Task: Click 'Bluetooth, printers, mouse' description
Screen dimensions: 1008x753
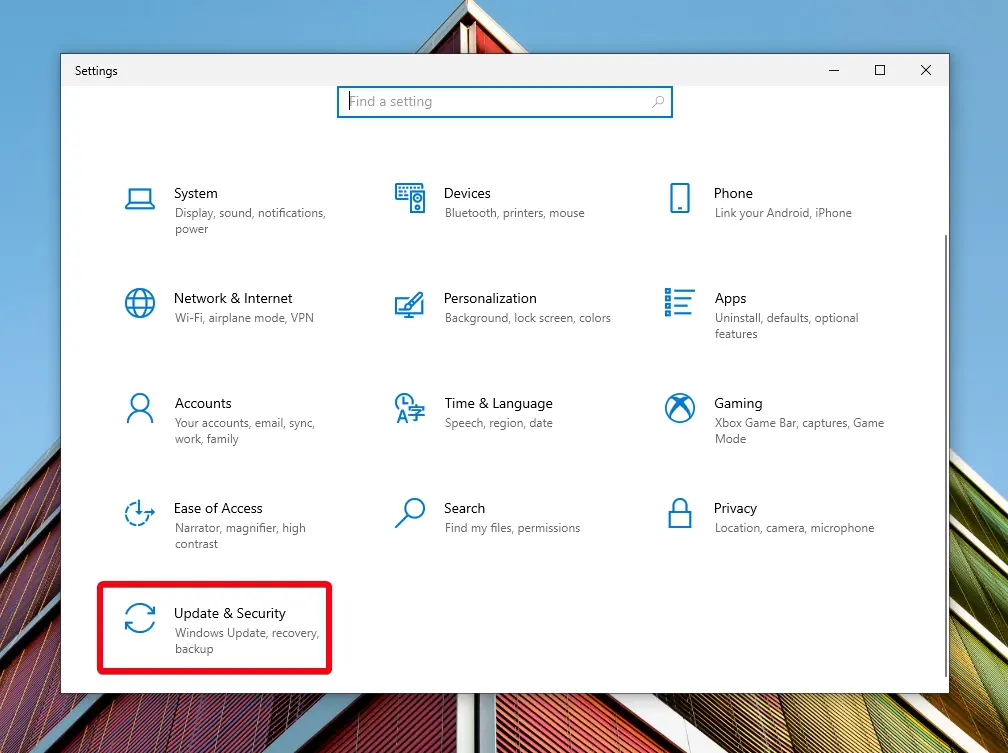Action: [514, 213]
